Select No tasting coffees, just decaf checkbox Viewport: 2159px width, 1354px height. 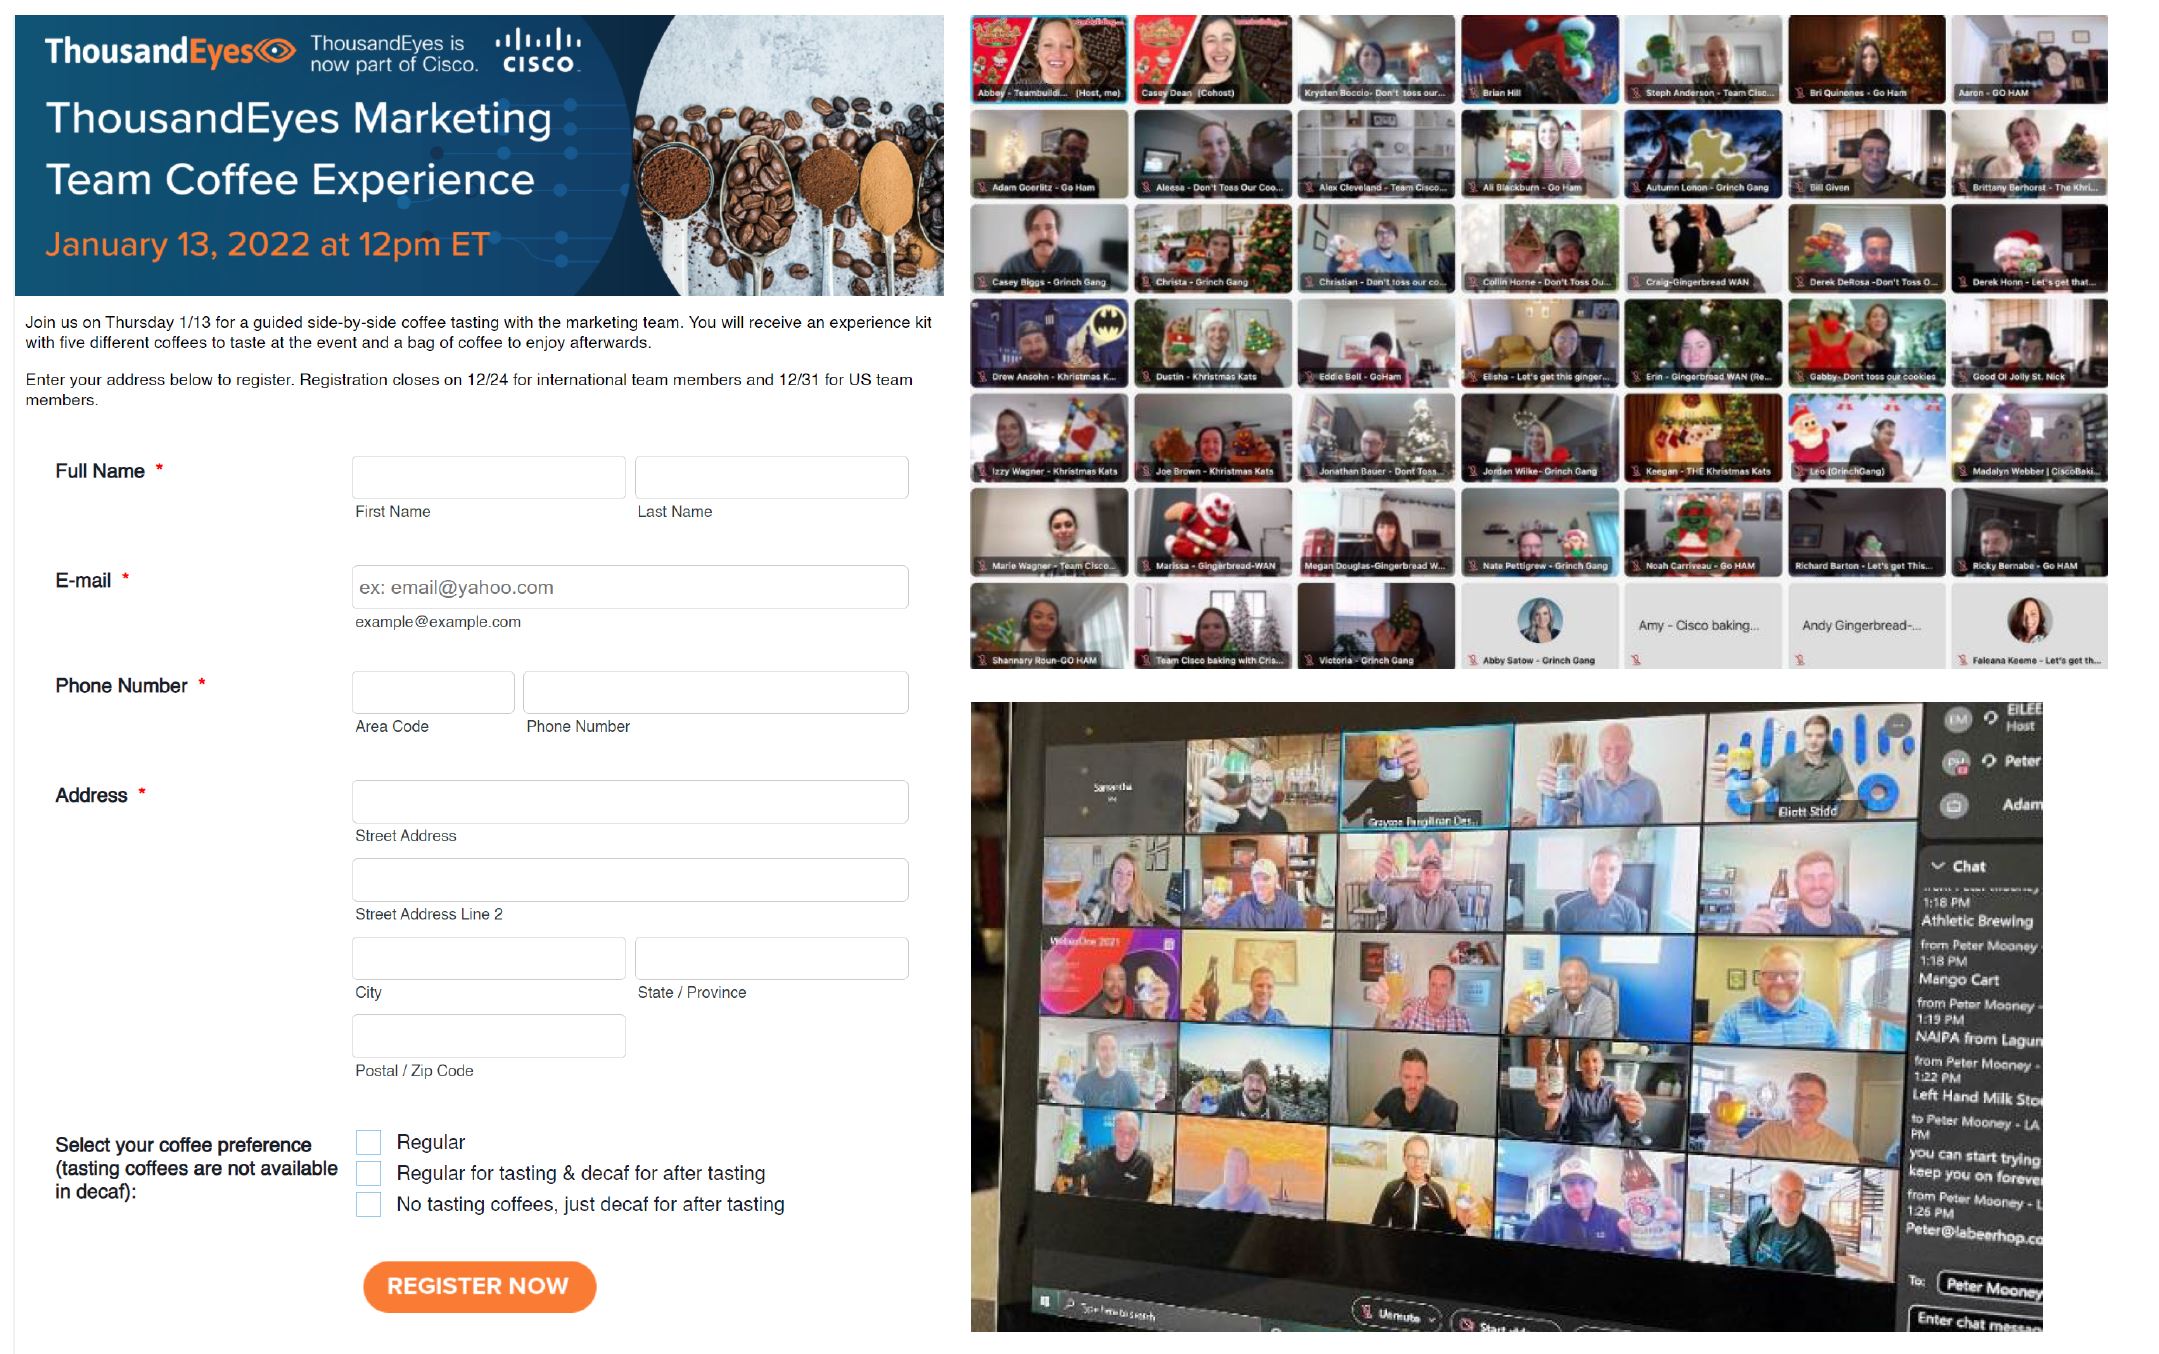click(x=369, y=1204)
